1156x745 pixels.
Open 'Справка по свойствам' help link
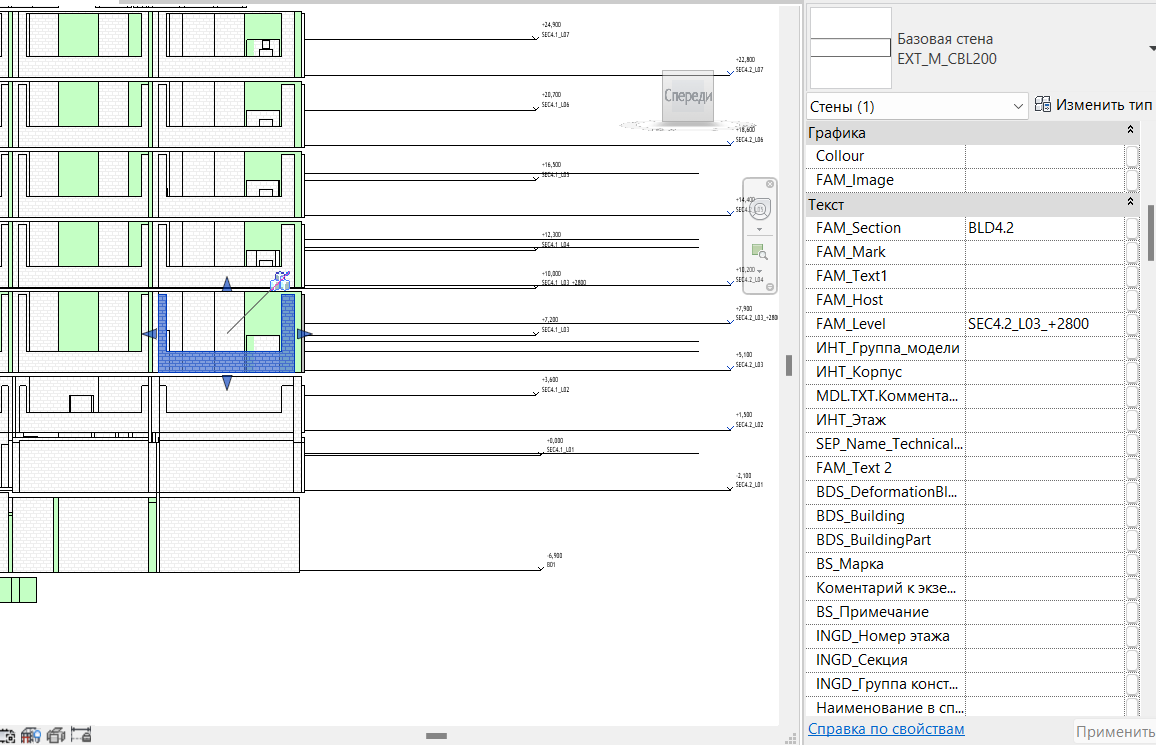click(886, 729)
